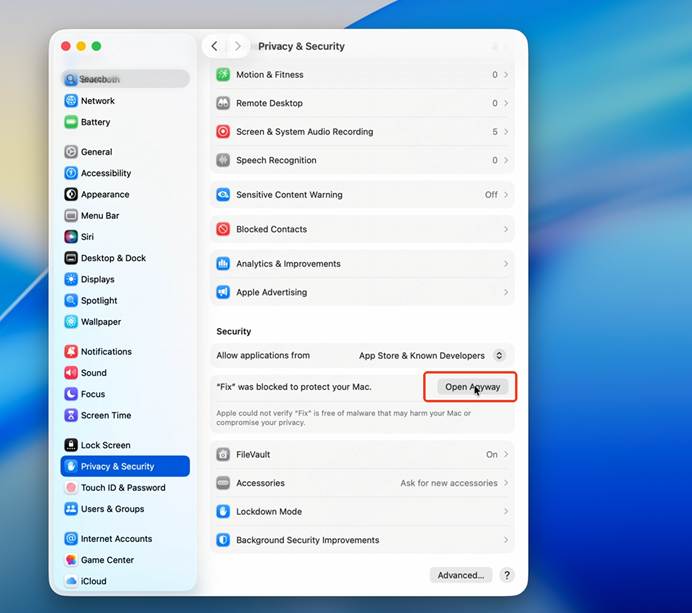Open Touch ID & Password label
Viewport: 692px width, 613px height.
(123, 488)
